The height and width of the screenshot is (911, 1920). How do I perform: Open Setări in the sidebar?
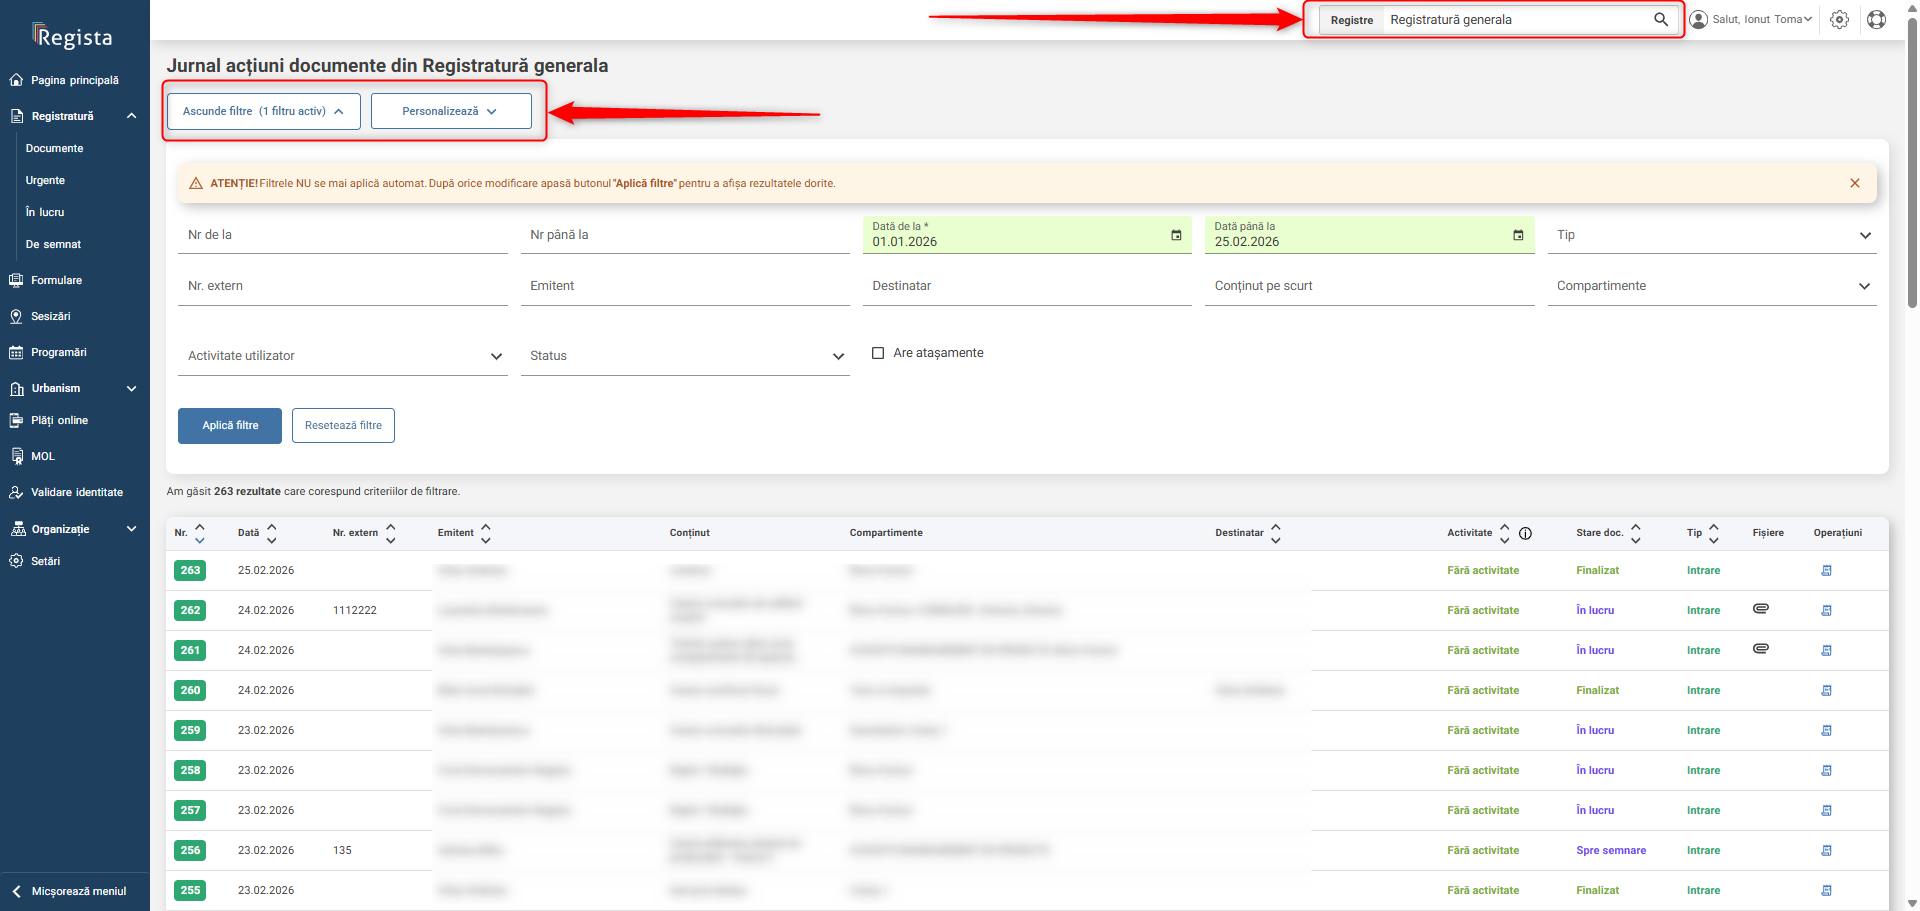[x=45, y=561]
